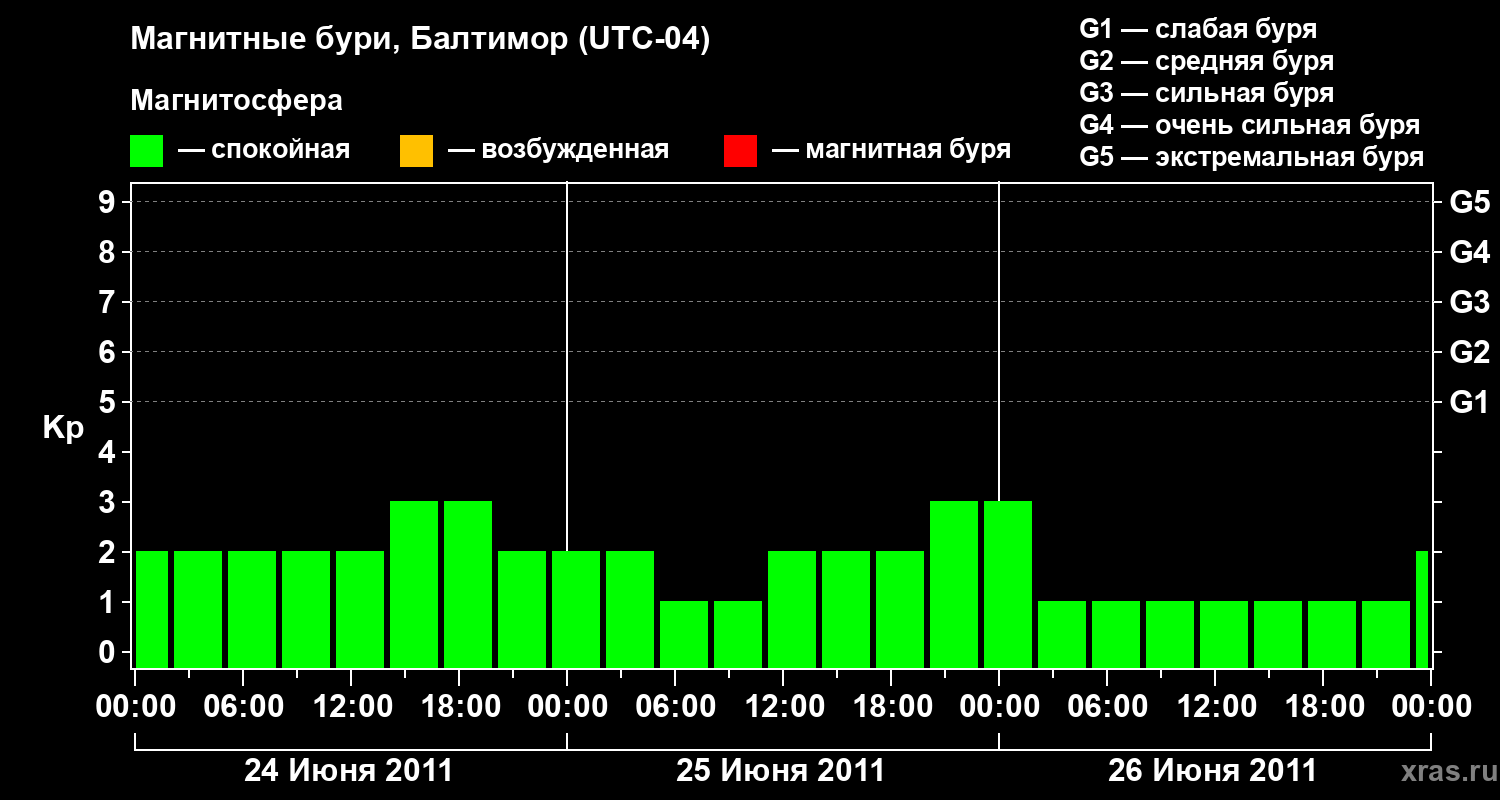Click the 12:00 time label for 24 Июня

pyautogui.click(x=351, y=707)
